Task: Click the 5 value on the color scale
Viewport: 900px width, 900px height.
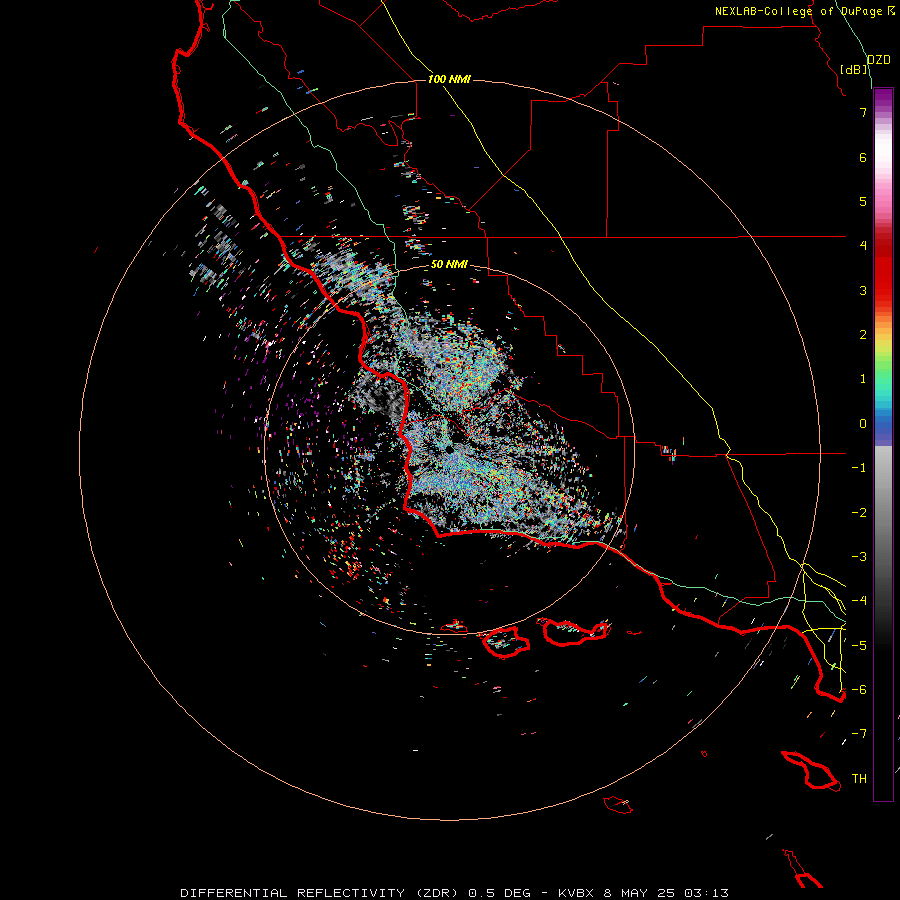Action: tap(863, 201)
